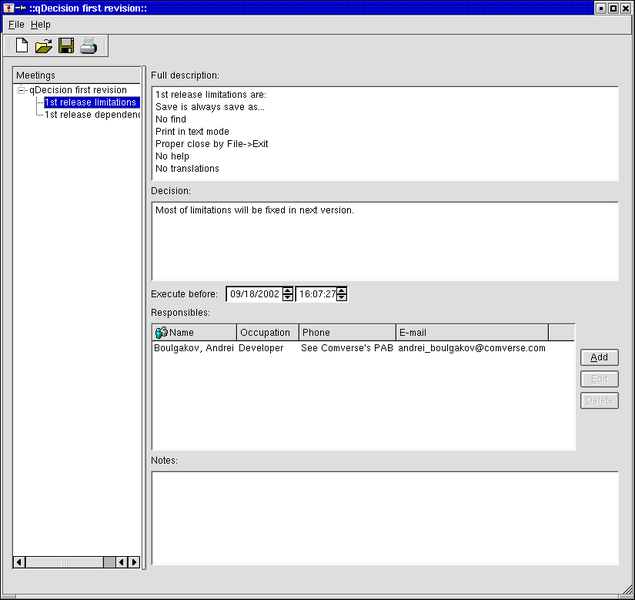Click the application icon in title bar
This screenshot has height=600, width=635.
click(9, 8)
